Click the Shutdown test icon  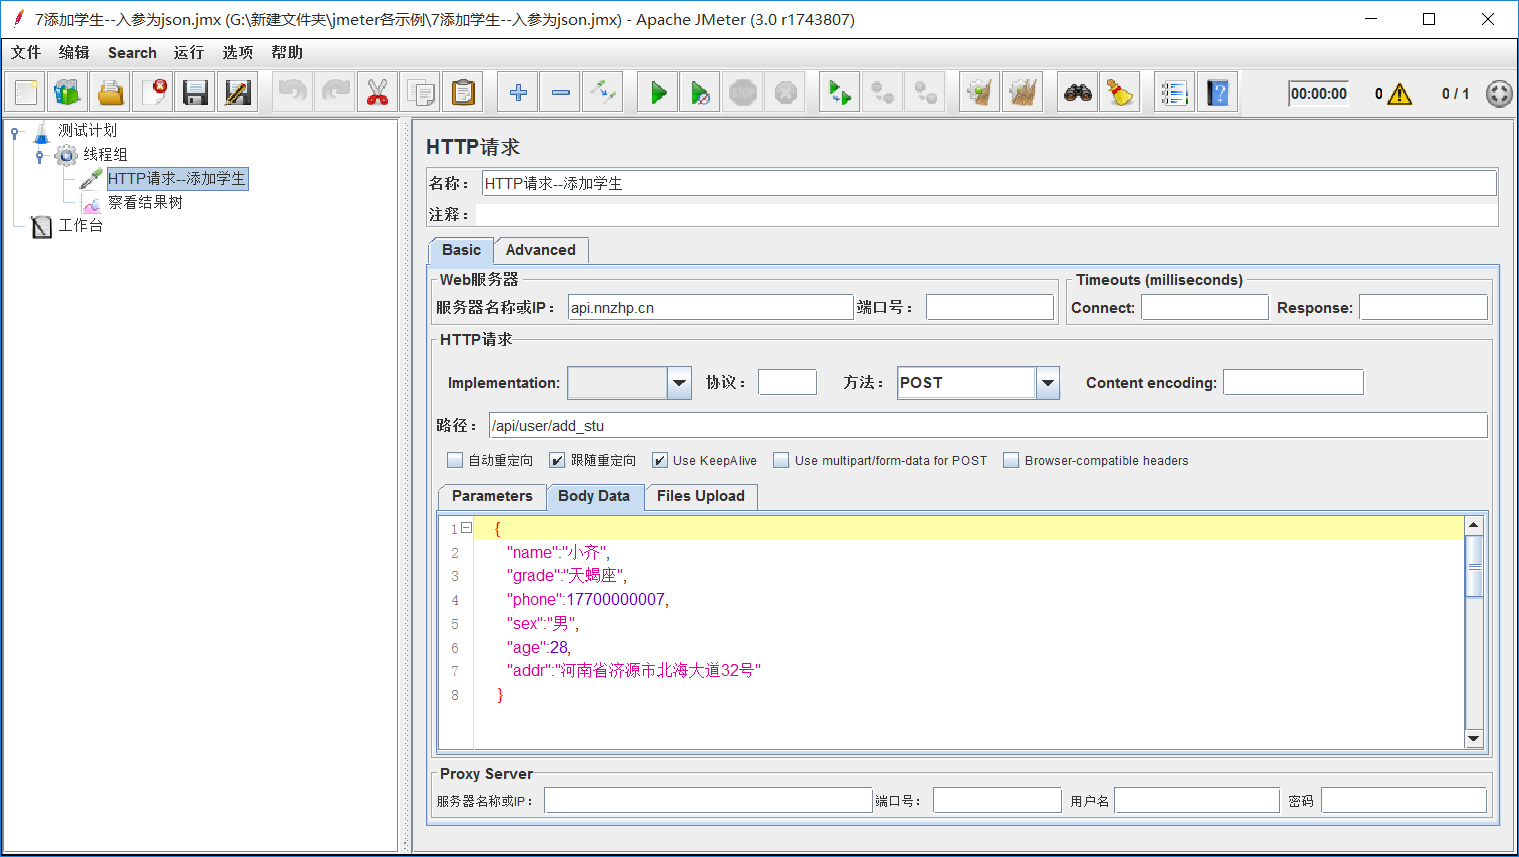[786, 93]
